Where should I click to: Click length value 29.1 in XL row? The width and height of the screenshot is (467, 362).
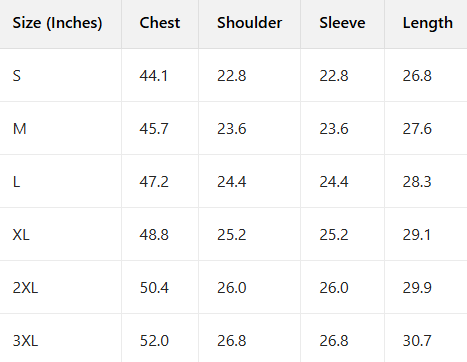click(417, 235)
